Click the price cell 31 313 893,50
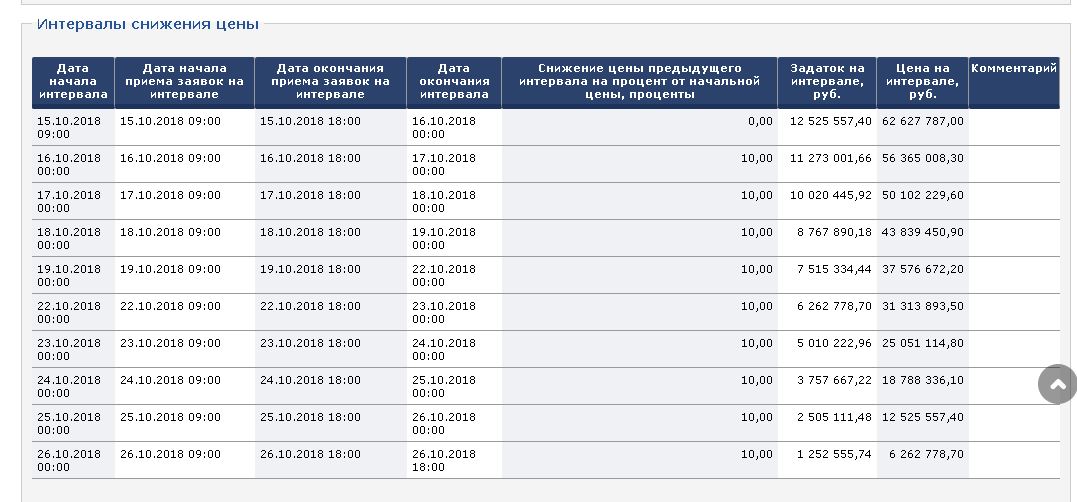This screenshot has width=1077, height=502. pyautogui.click(x=923, y=306)
